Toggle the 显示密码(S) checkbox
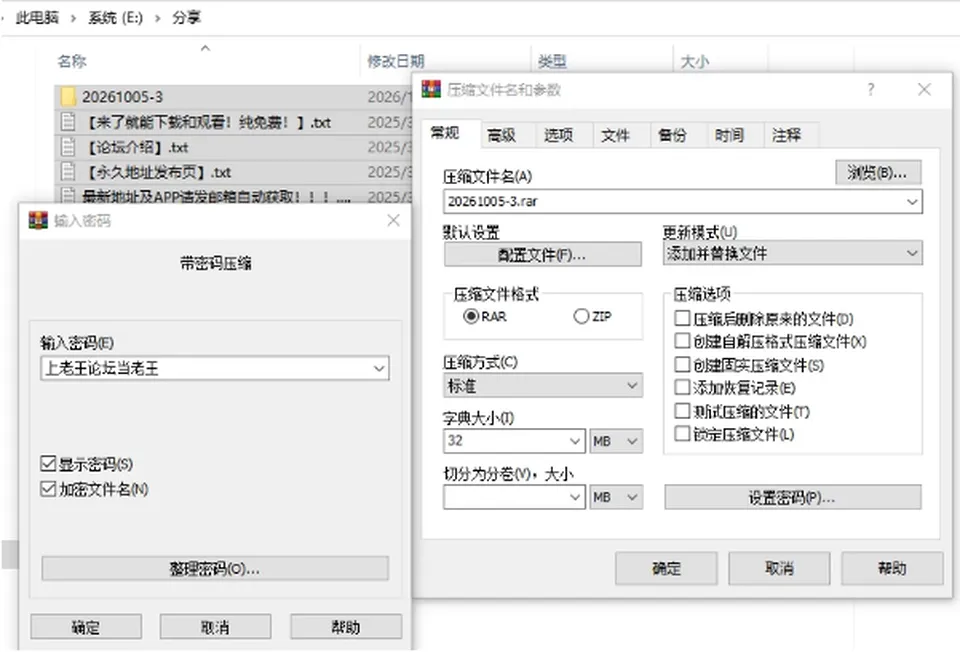 click(48, 463)
